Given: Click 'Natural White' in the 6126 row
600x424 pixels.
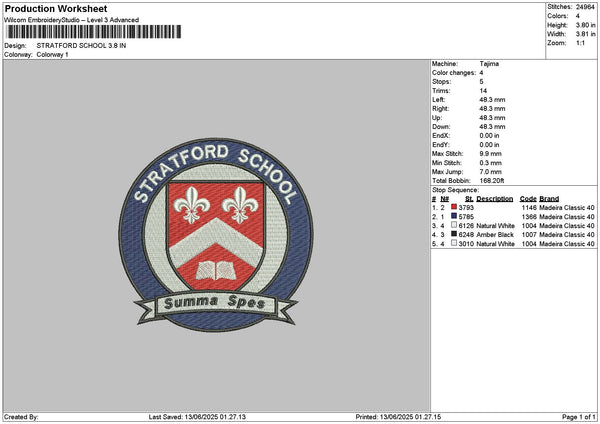Looking at the screenshot, I should pos(495,226).
